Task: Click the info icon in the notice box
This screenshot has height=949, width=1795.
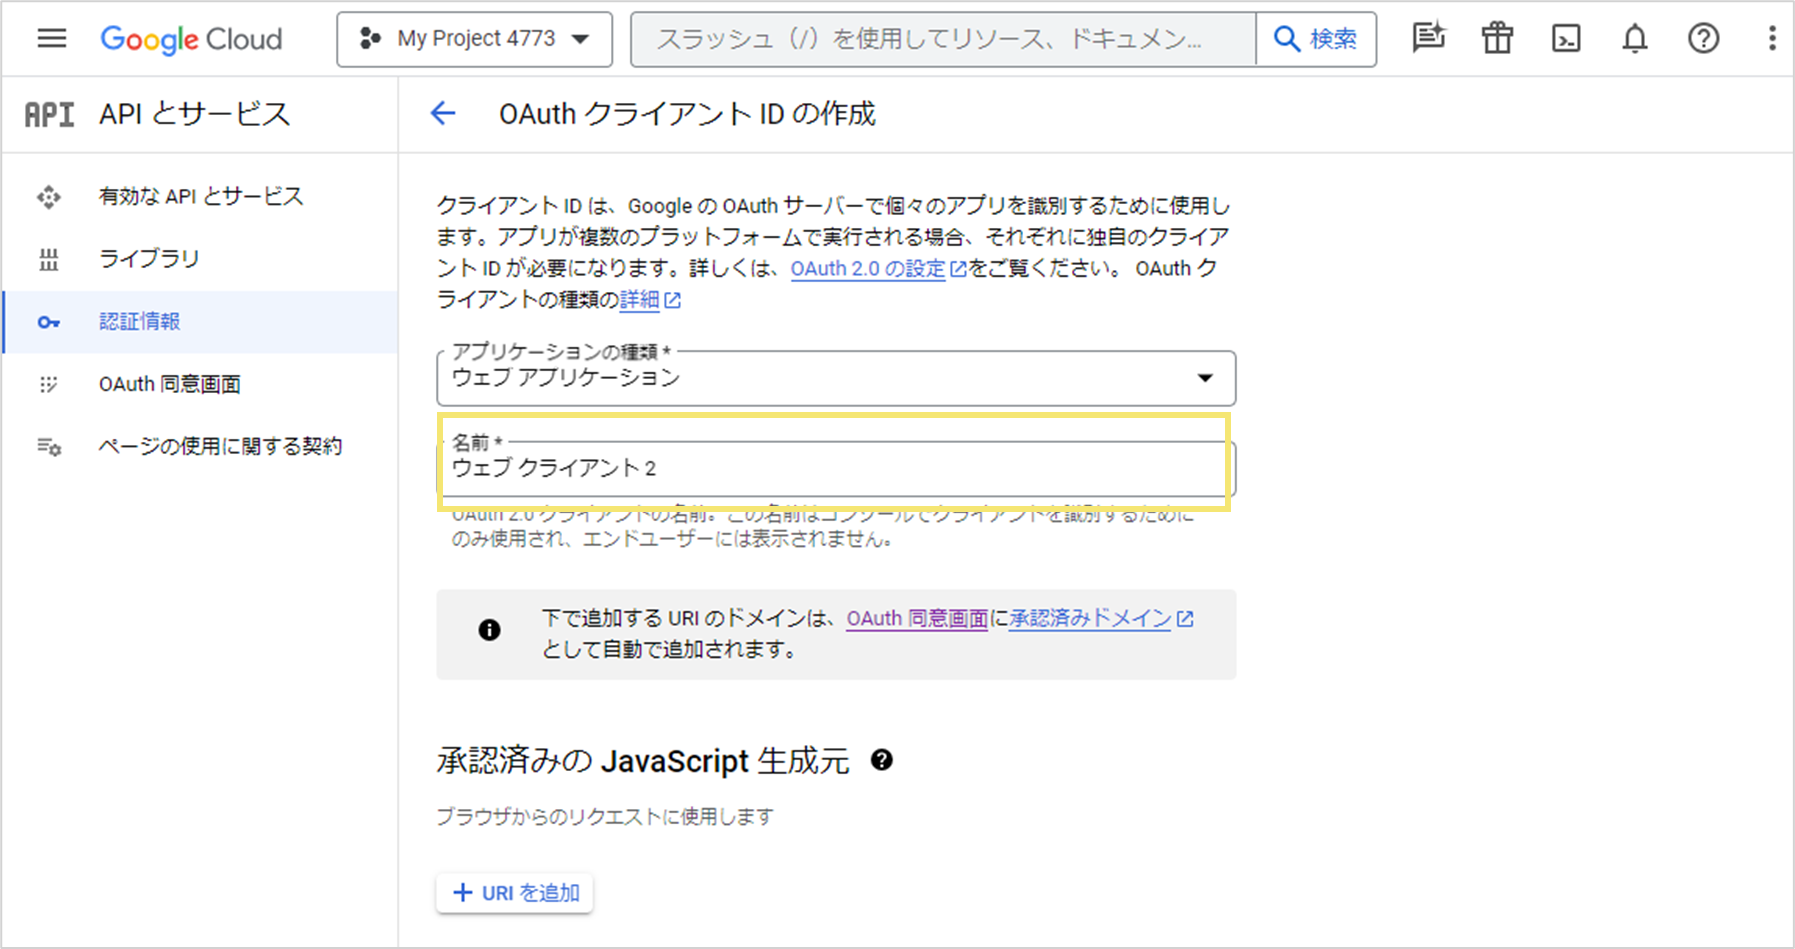Action: pyautogui.click(x=489, y=631)
